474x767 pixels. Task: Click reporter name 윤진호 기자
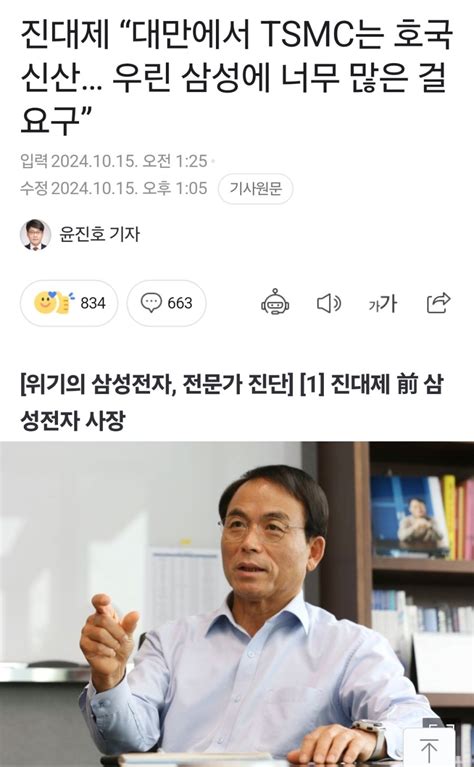100,234
